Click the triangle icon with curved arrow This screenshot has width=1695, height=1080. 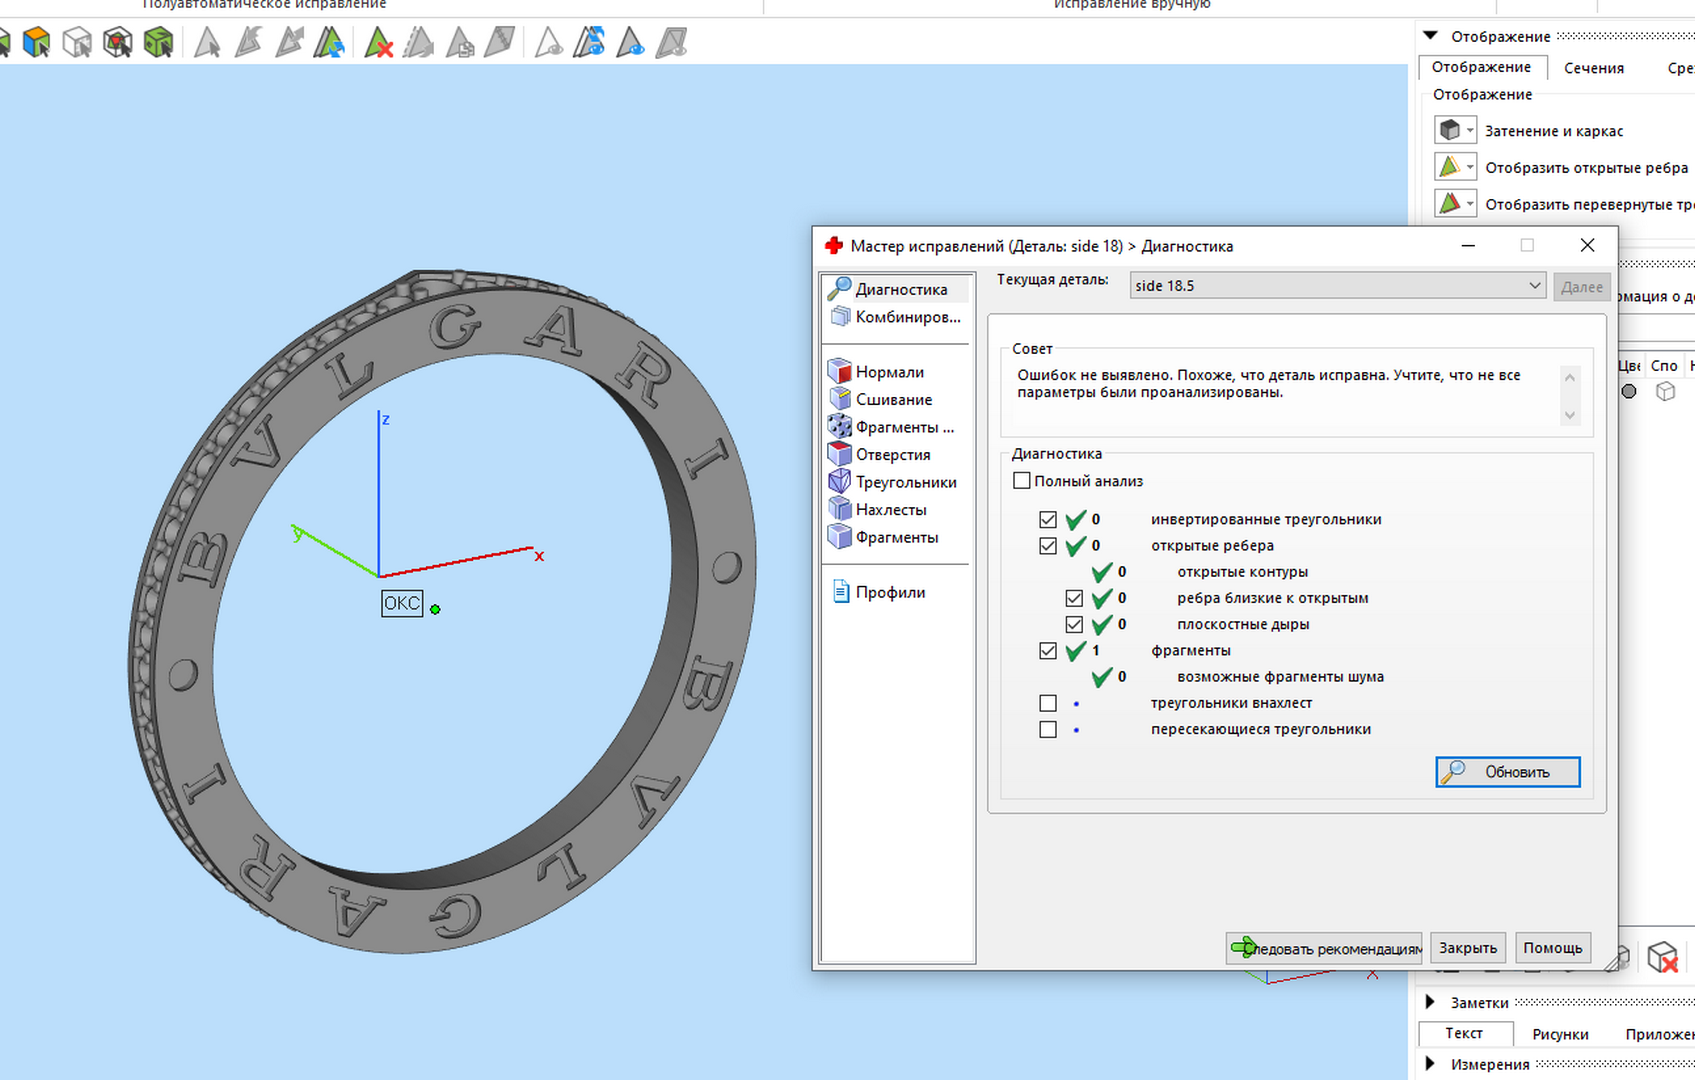click(248, 42)
